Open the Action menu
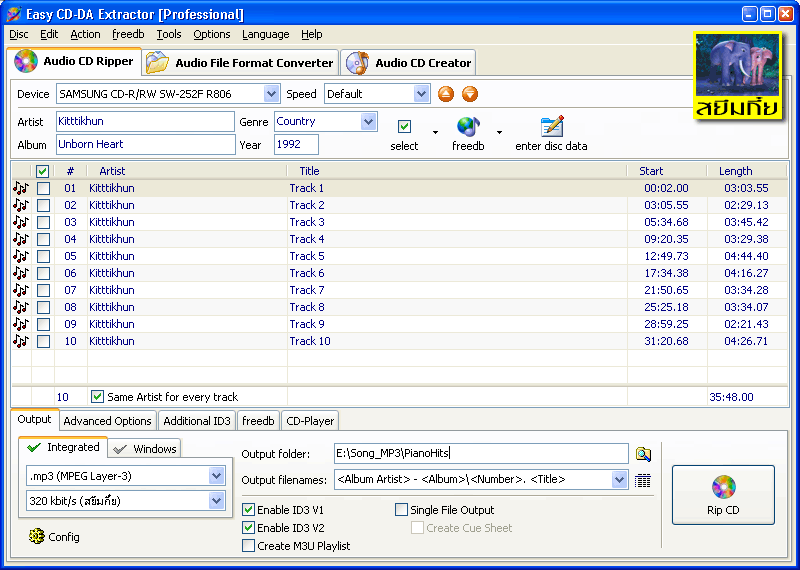The image size is (800, 570). point(85,34)
